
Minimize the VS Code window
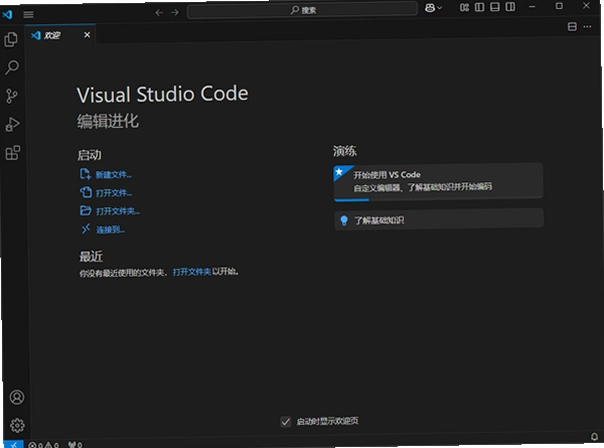point(532,6)
